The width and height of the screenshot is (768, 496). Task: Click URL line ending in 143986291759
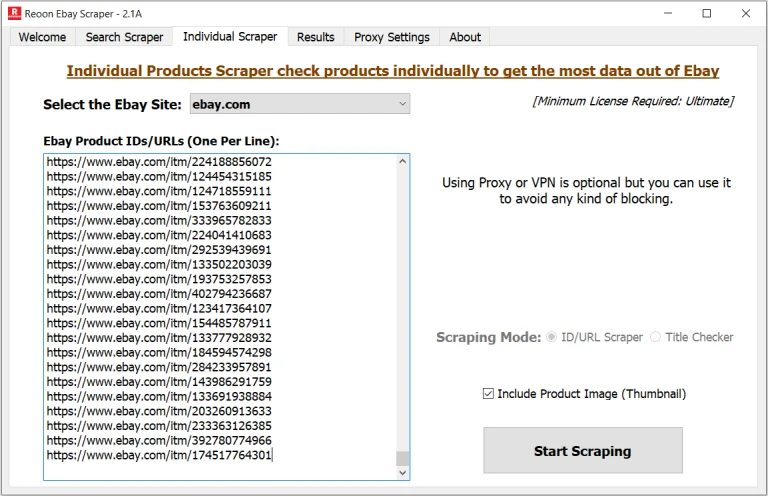point(159,382)
